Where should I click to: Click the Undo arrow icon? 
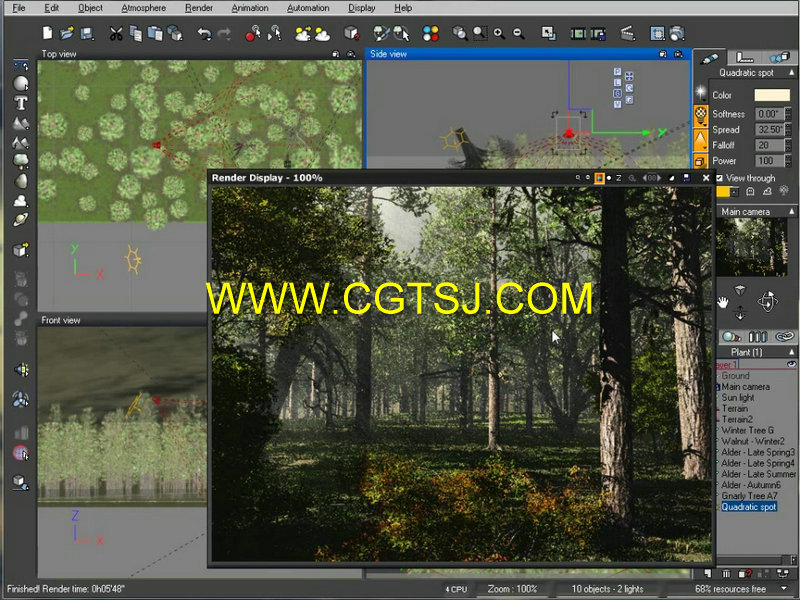click(205, 34)
